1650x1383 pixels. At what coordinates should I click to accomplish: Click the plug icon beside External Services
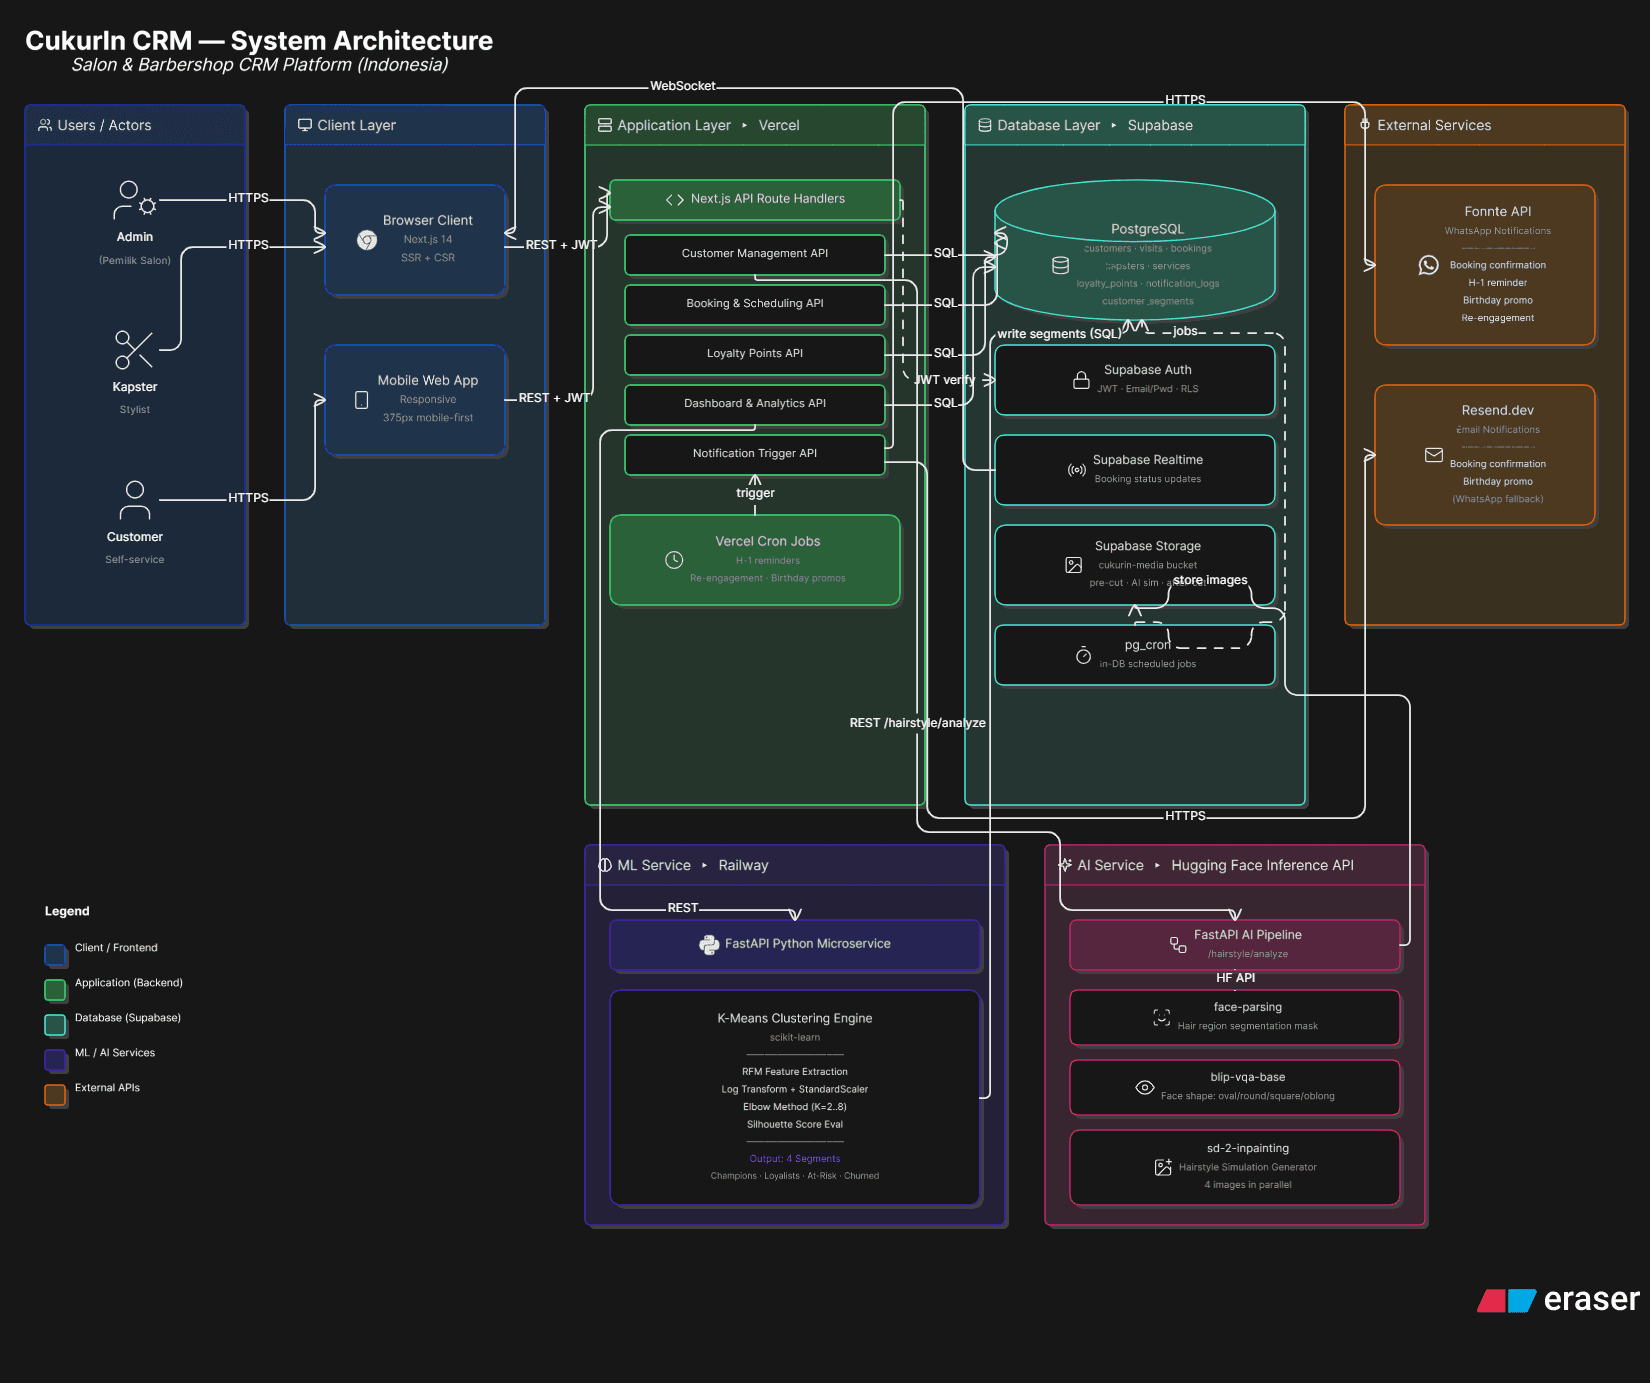point(1365,125)
